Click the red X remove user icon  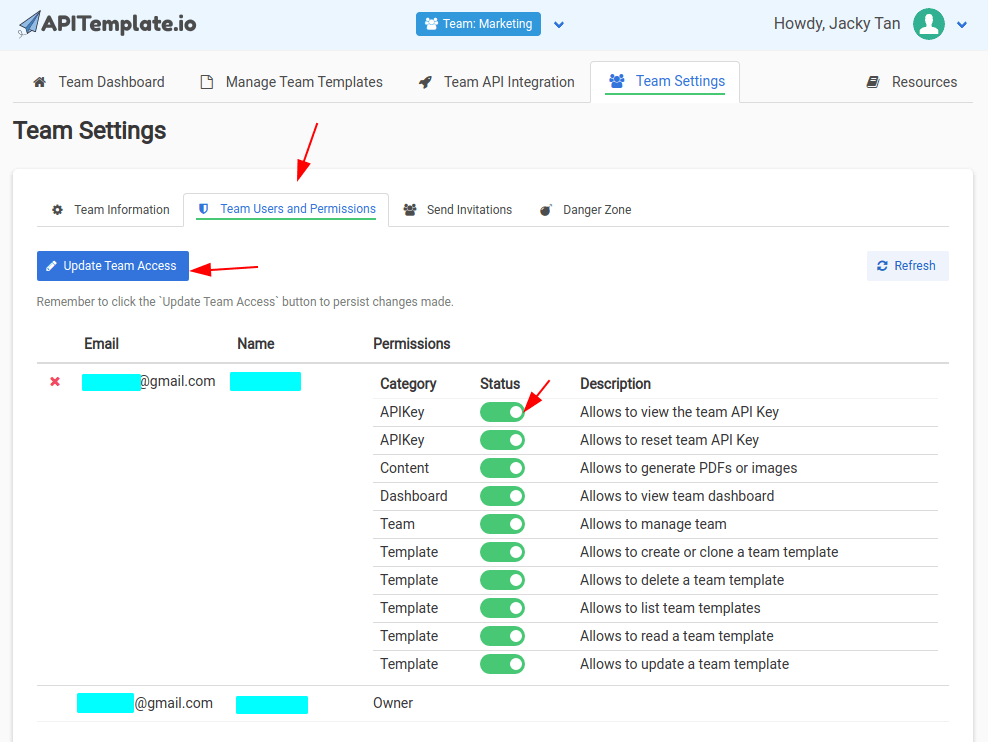(x=55, y=382)
